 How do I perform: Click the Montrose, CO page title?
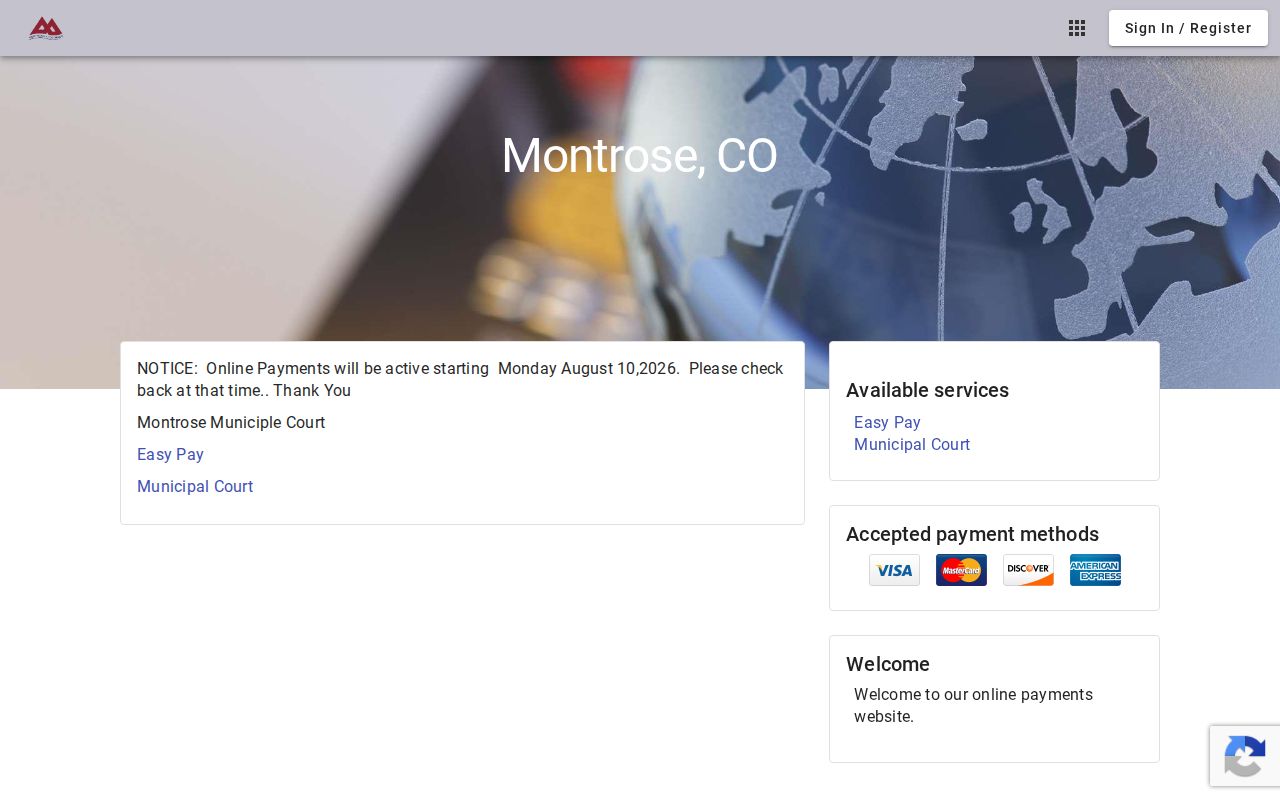(x=639, y=156)
